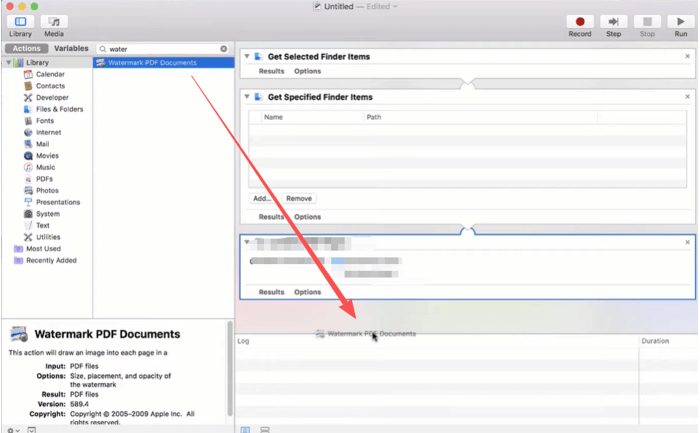Open the Media browser

pos(54,21)
